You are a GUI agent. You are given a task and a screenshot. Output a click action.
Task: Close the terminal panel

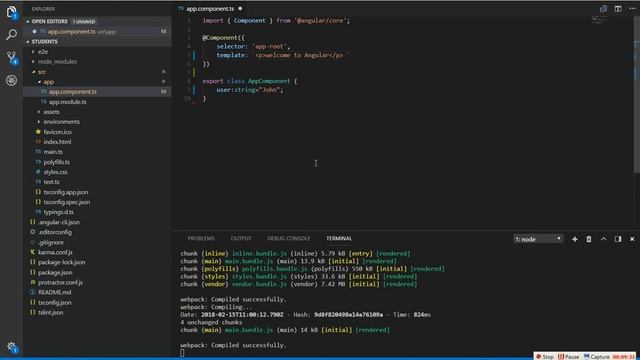click(632, 239)
